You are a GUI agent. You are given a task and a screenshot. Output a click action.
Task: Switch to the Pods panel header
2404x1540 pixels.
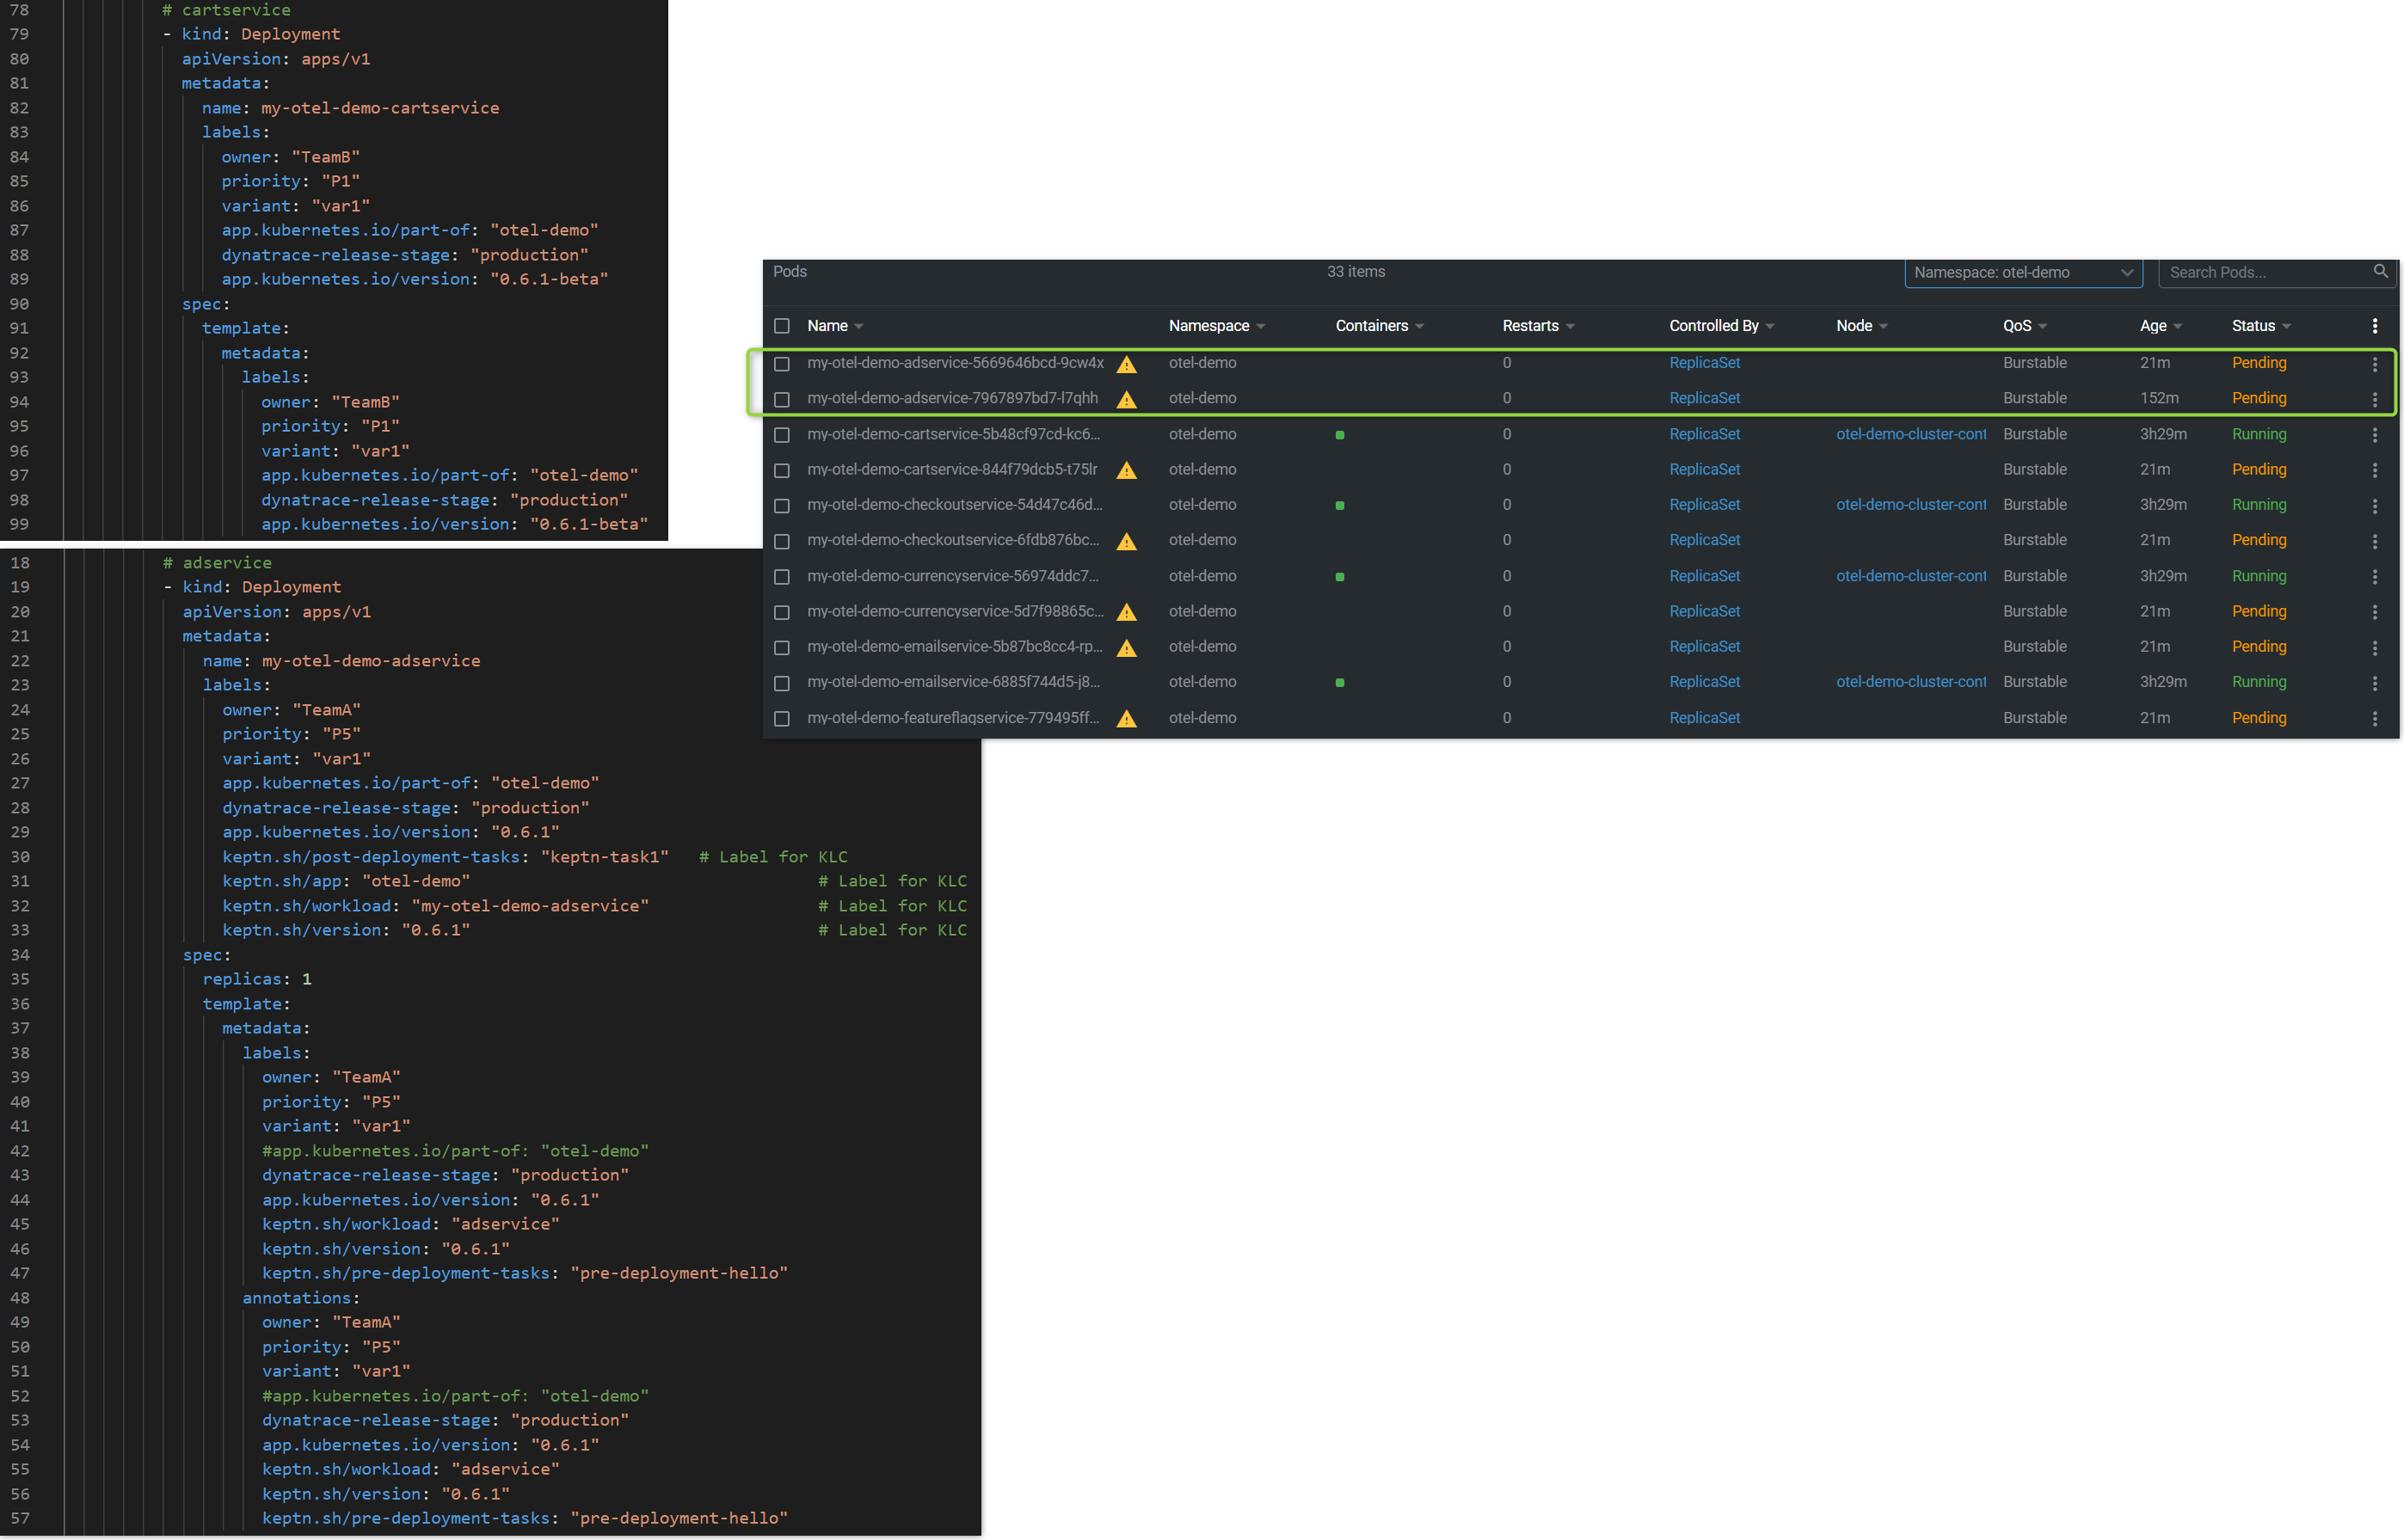789,271
